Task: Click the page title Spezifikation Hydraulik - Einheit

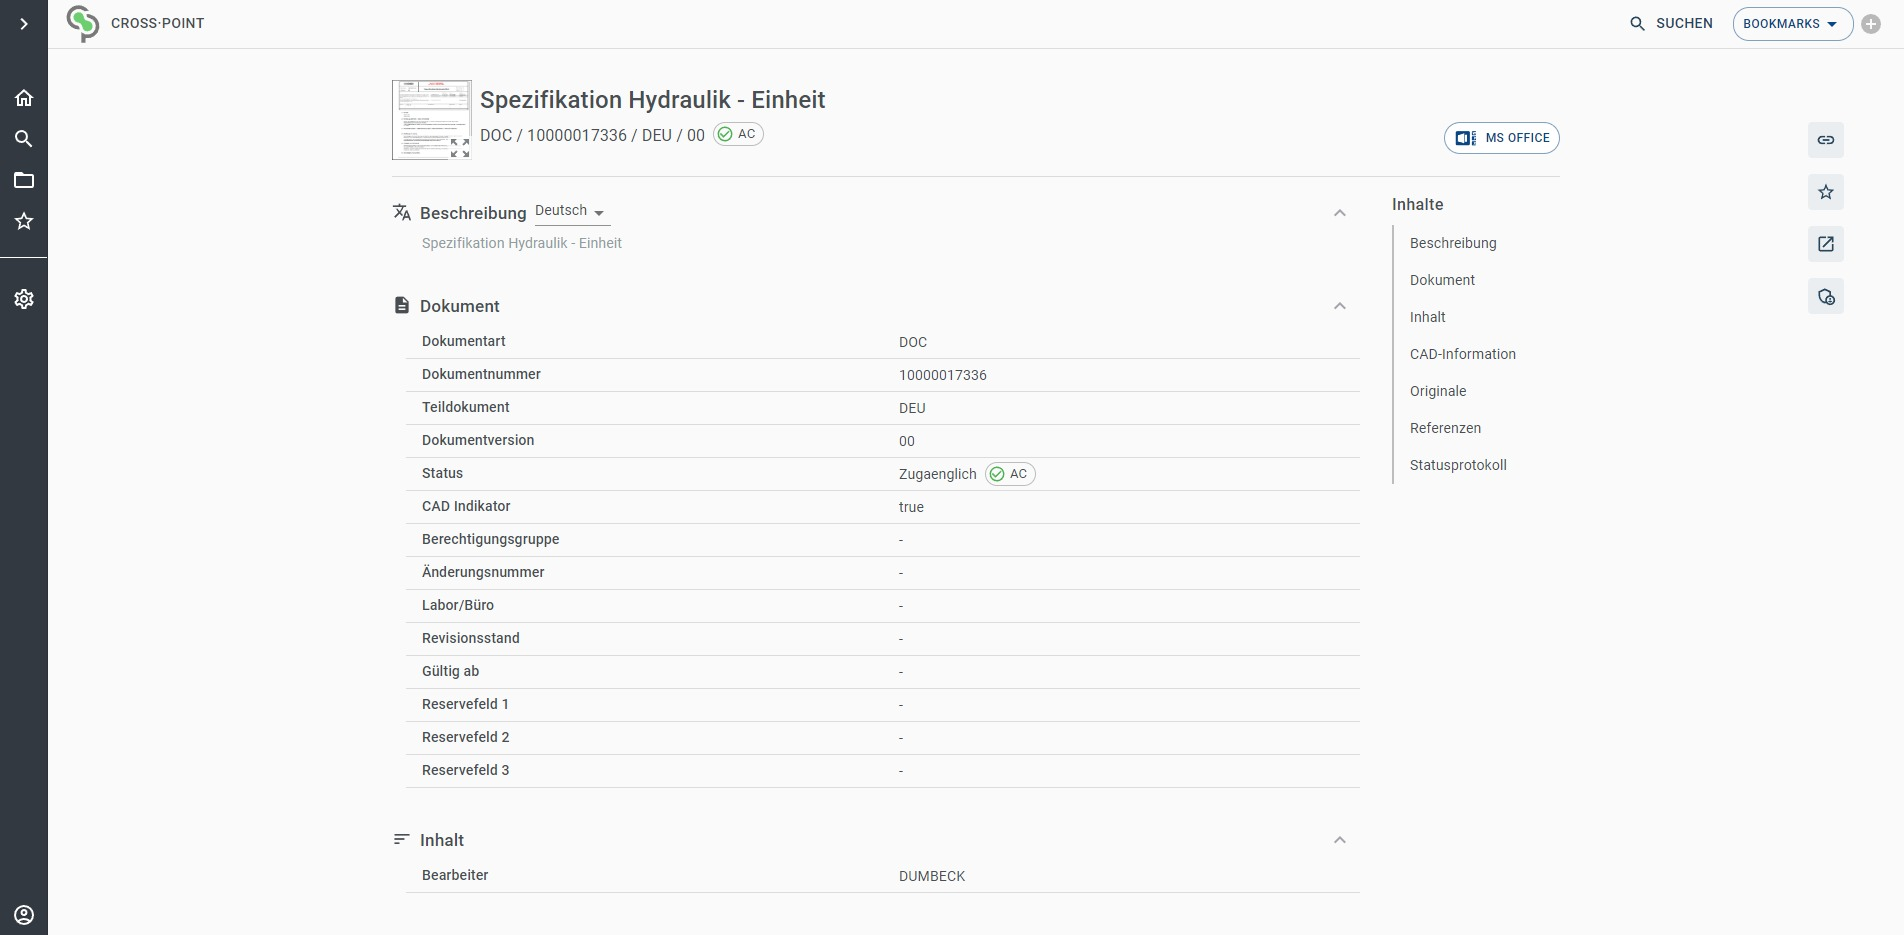Action: (x=652, y=100)
